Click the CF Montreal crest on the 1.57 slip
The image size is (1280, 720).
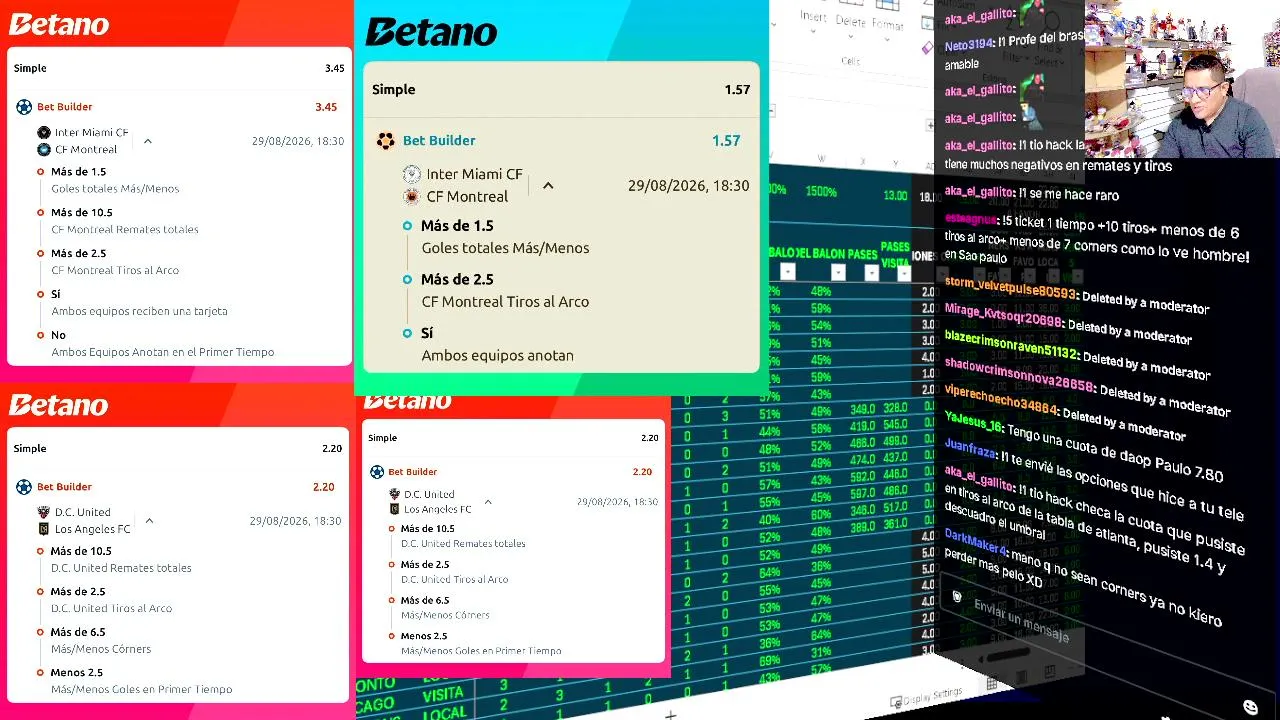(x=411, y=196)
